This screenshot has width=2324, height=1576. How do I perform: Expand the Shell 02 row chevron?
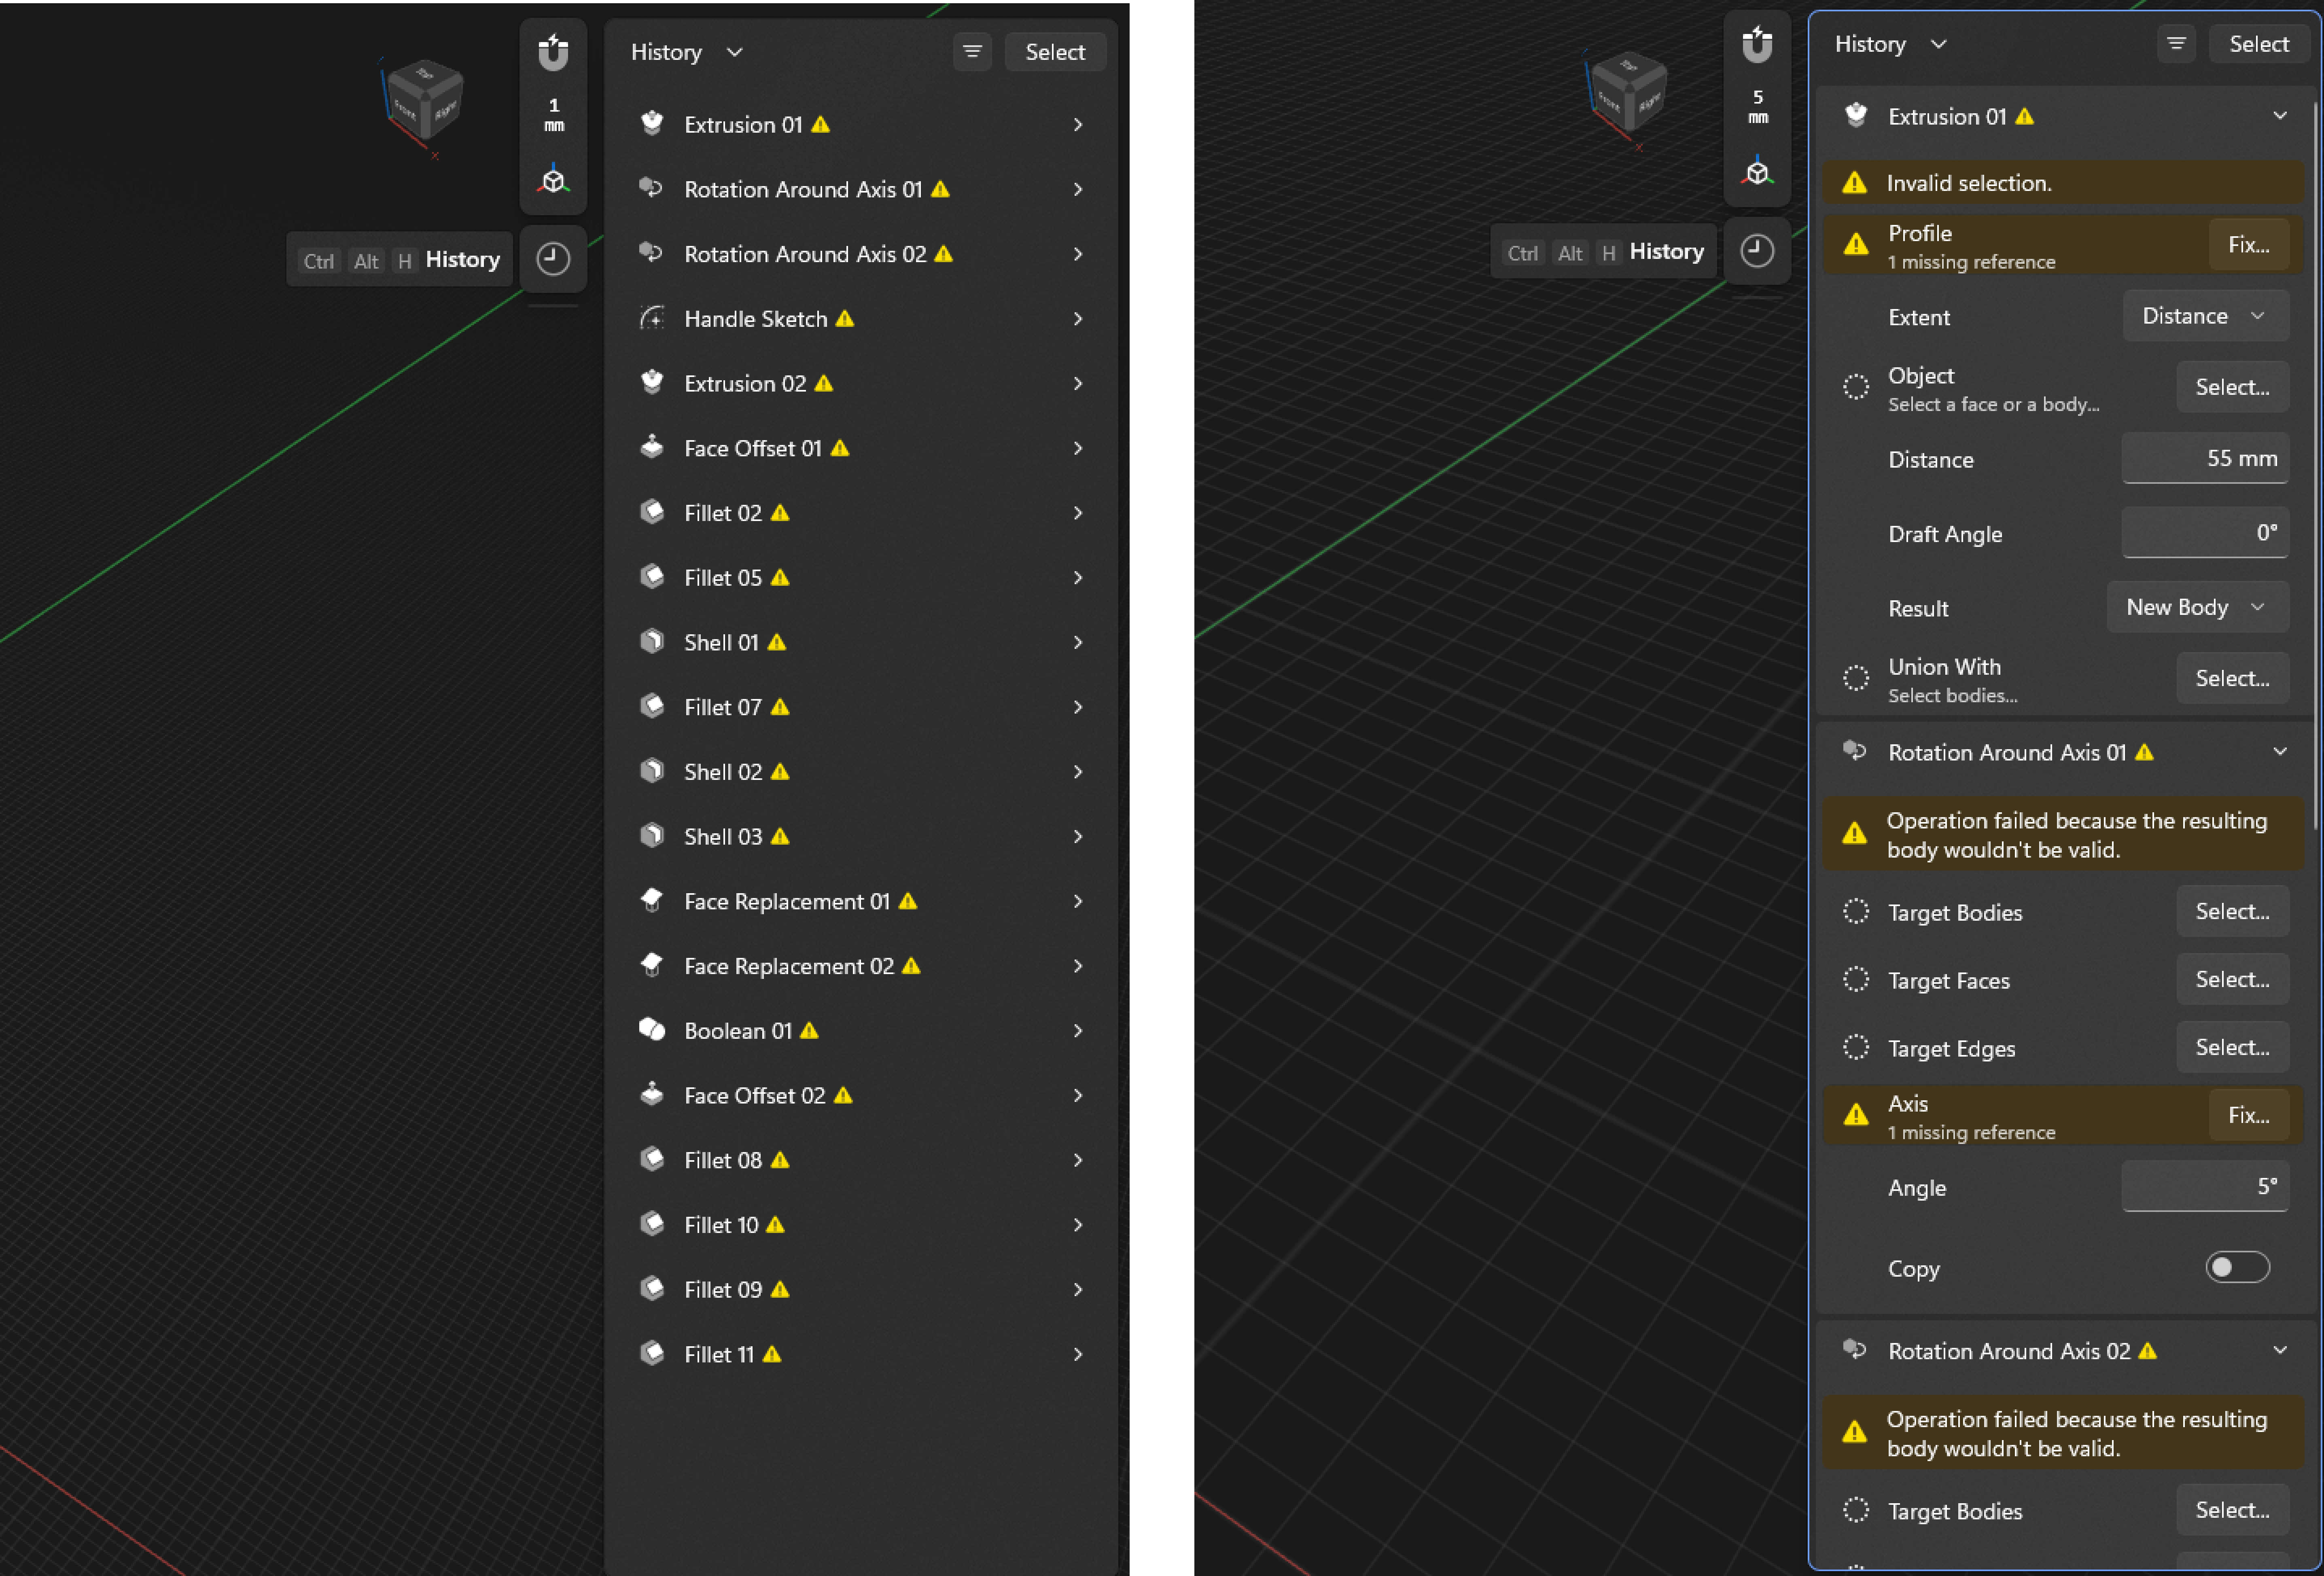click(x=1077, y=771)
